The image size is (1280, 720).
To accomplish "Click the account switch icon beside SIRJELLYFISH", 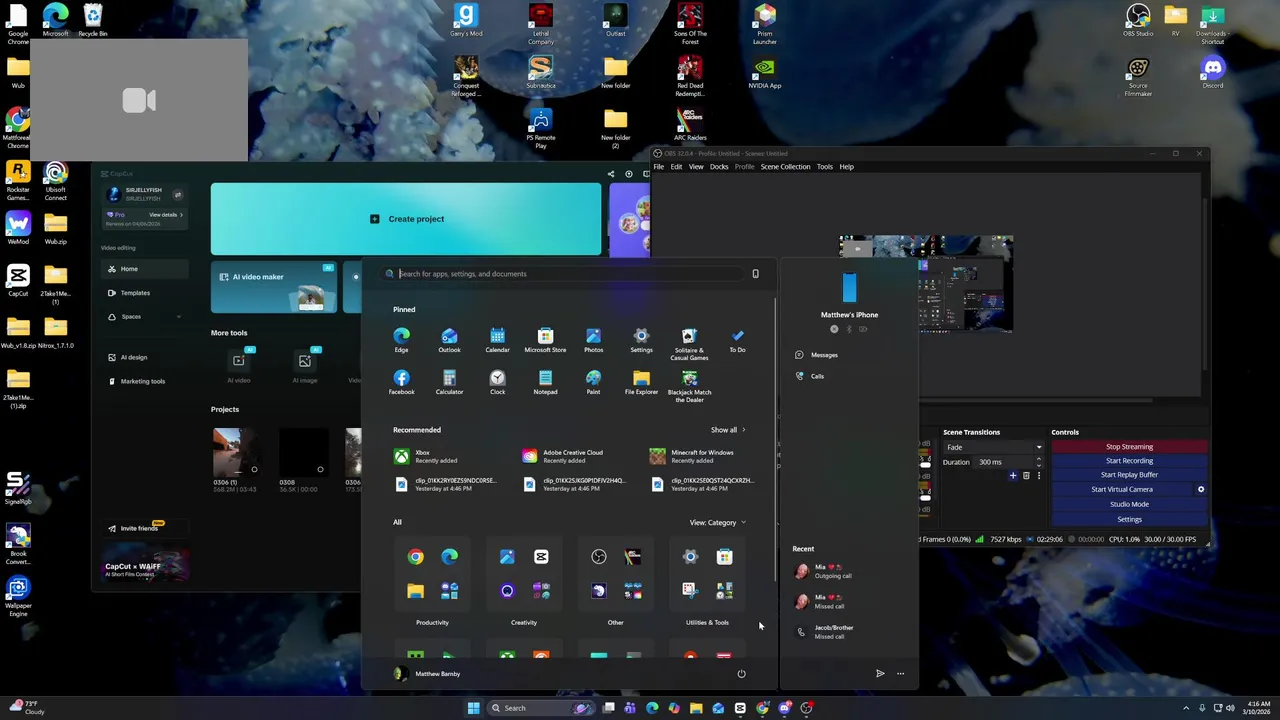I will 178,195.
